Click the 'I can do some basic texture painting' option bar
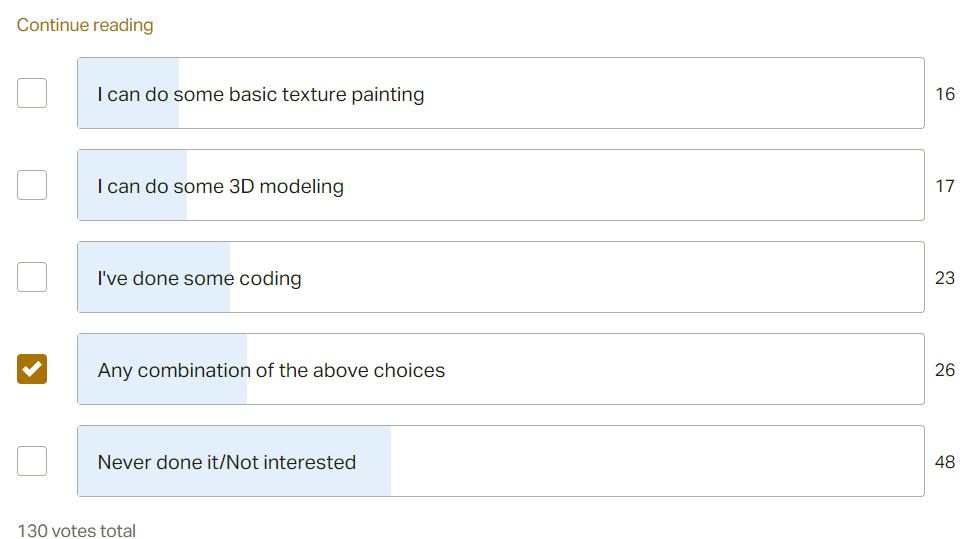 pos(501,93)
